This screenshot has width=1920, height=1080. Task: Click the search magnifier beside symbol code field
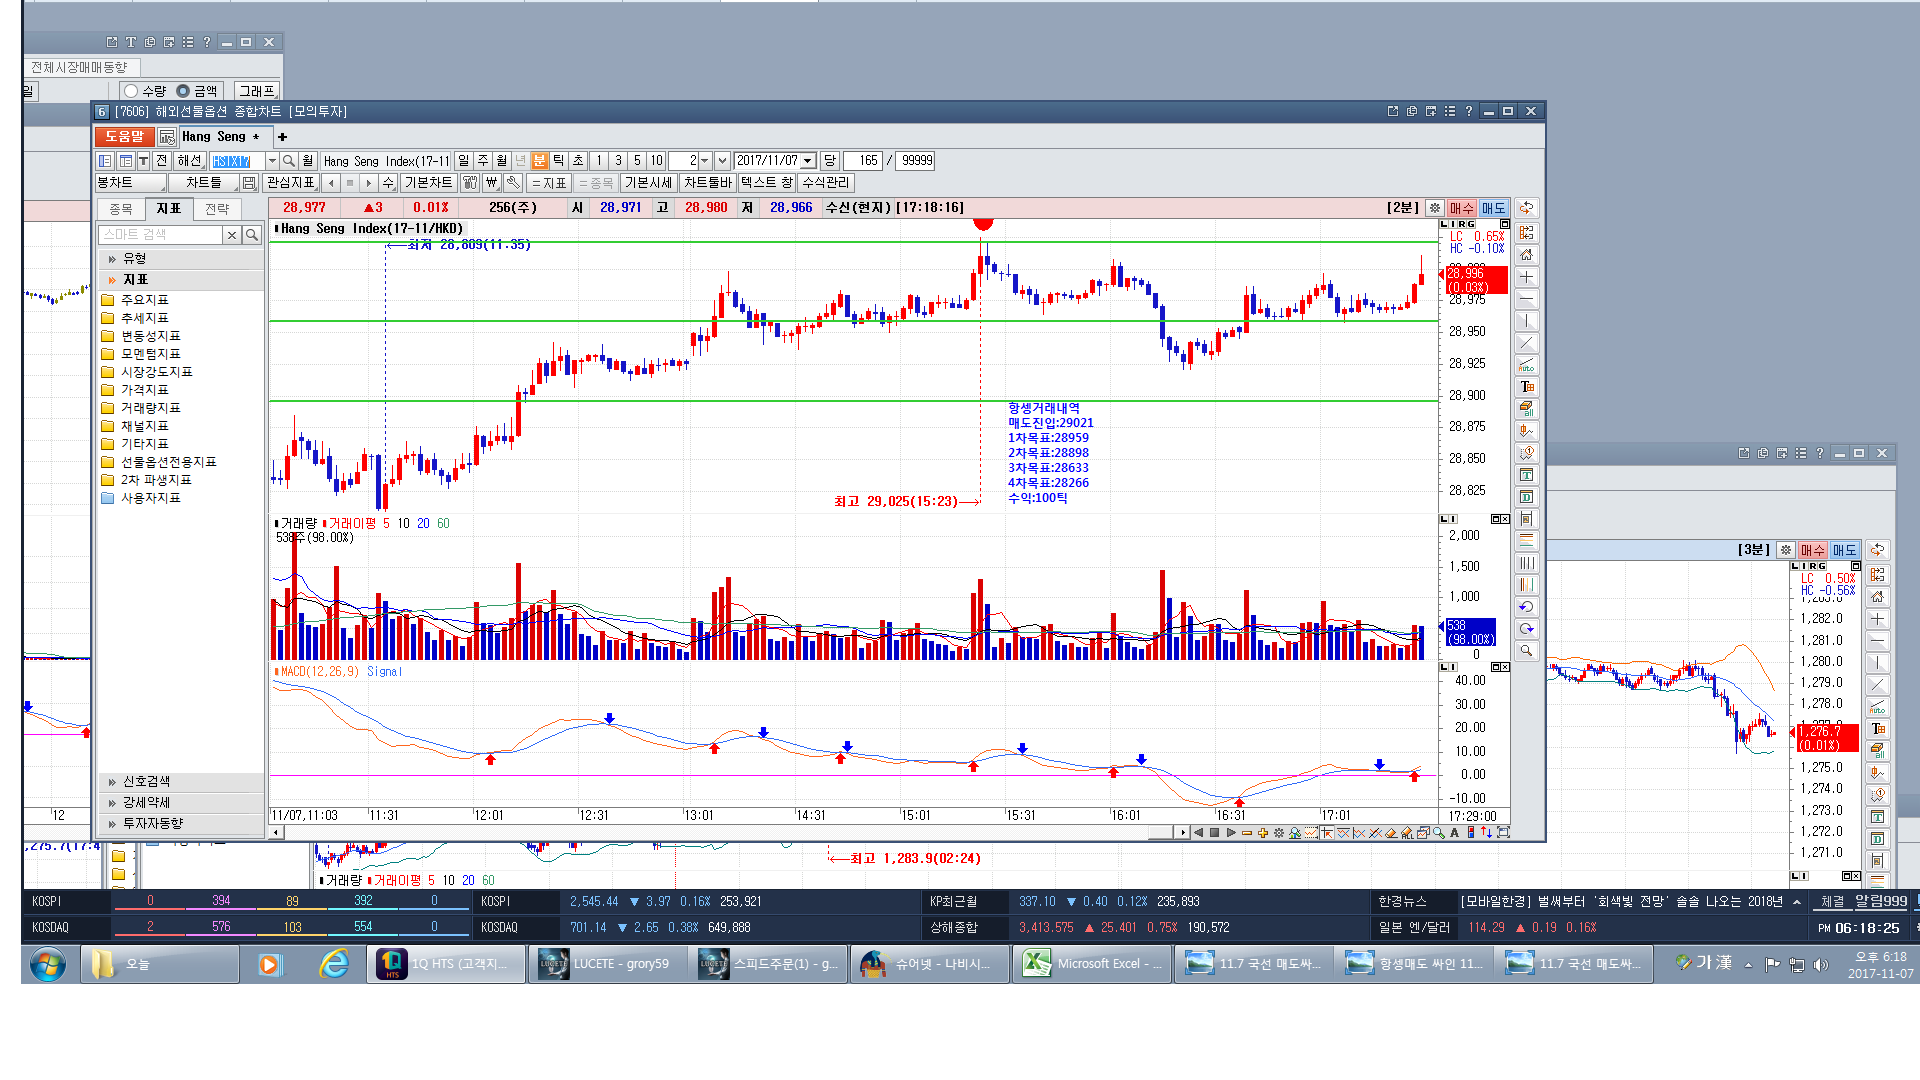coord(289,161)
